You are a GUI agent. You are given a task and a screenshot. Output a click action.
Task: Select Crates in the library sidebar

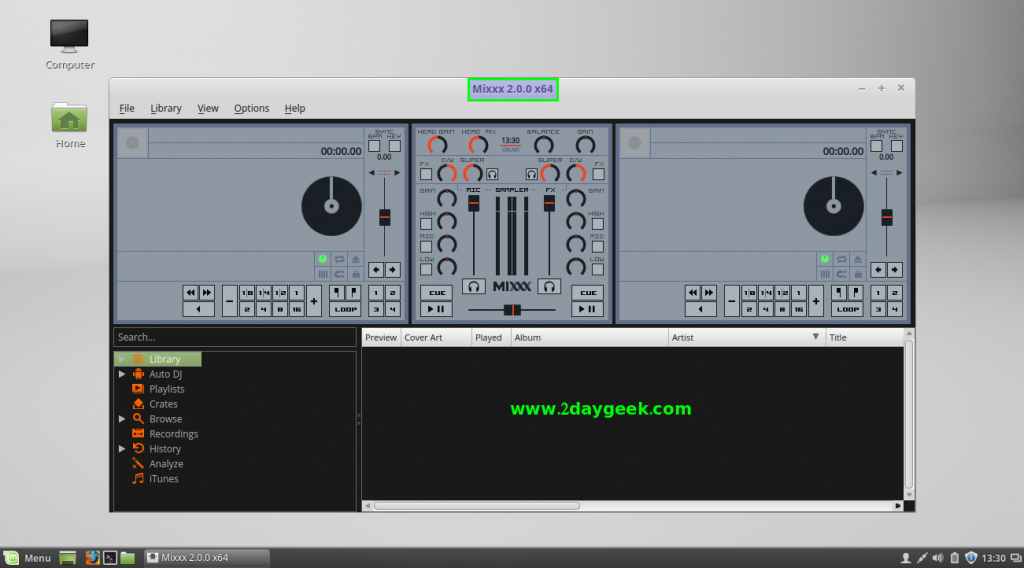click(x=163, y=404)
